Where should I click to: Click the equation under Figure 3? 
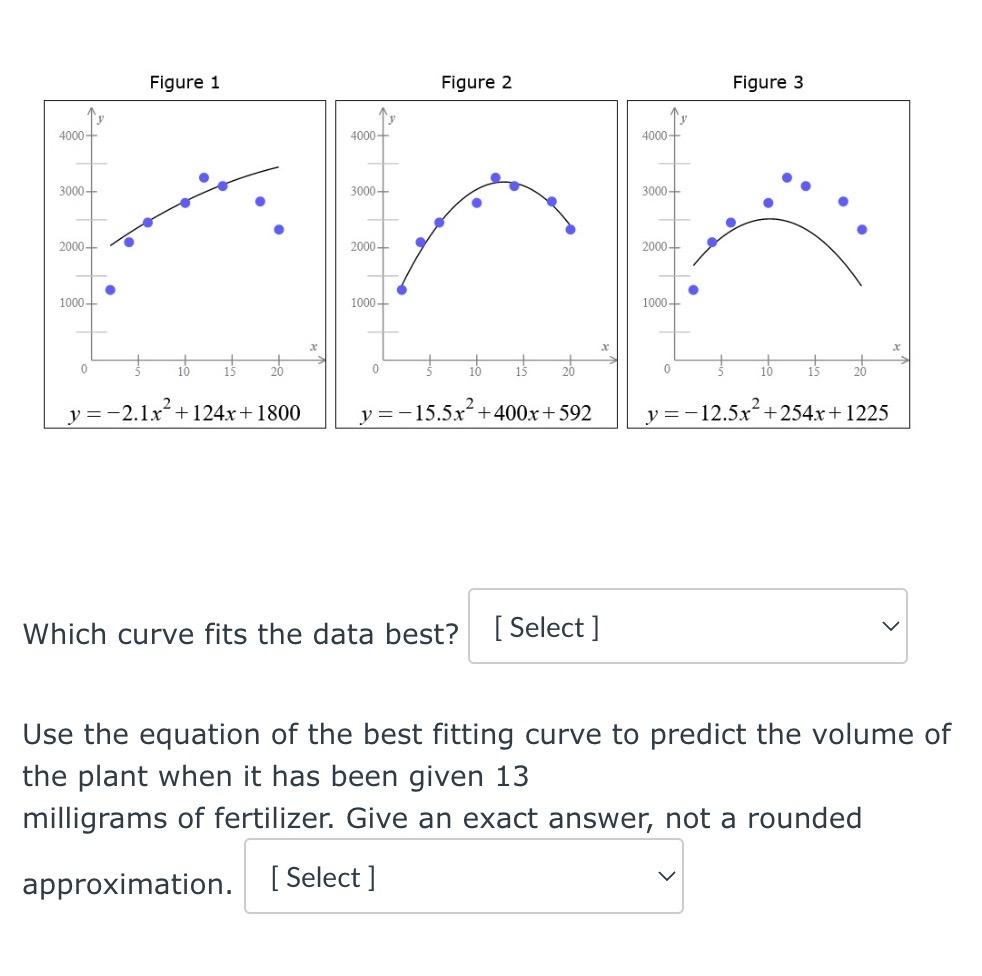tap(767, 410)
